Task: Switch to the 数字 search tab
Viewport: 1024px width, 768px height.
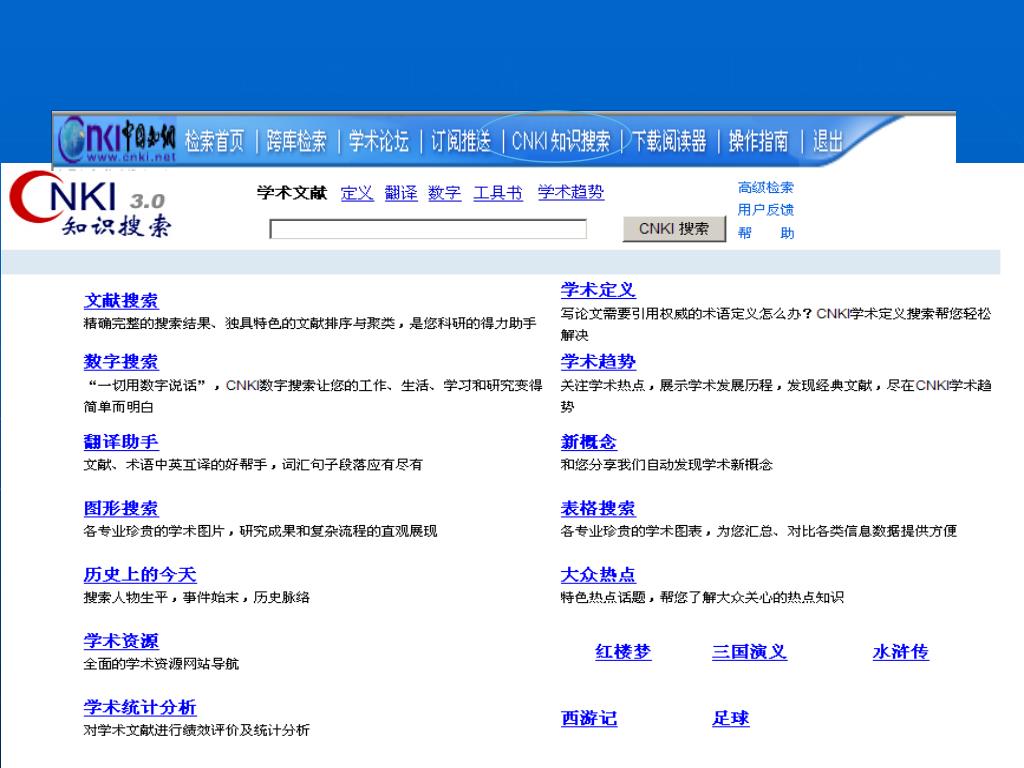Action: click(x=445, y=193)
